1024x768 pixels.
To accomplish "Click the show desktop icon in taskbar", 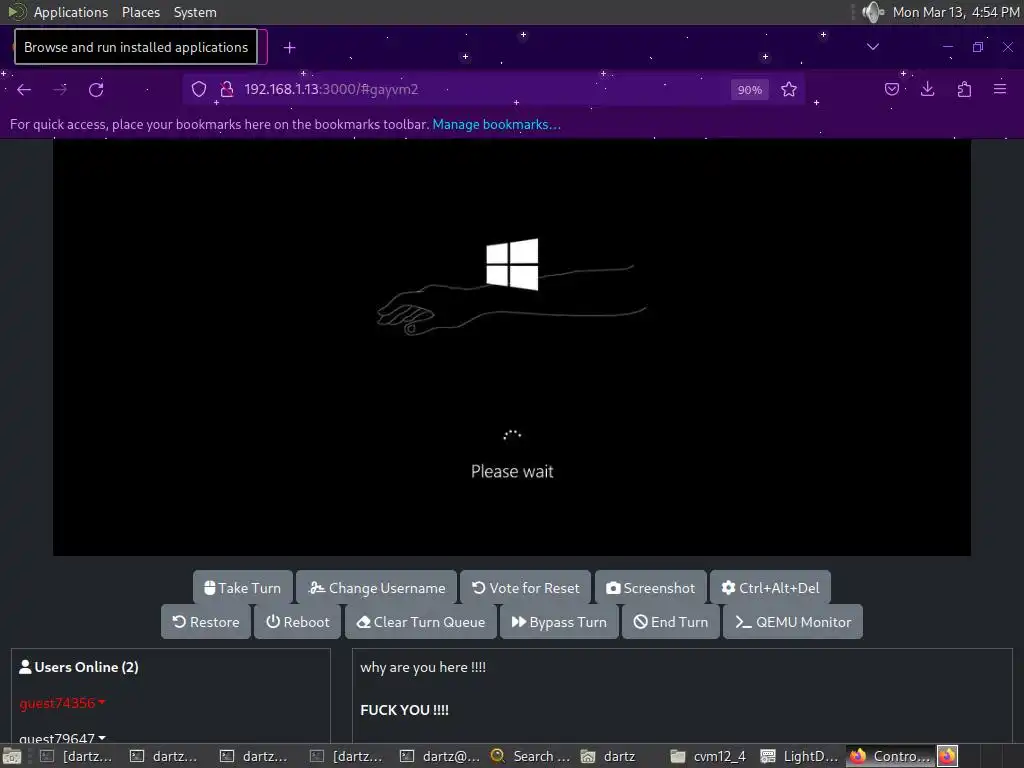I will (x=12, y=756).
